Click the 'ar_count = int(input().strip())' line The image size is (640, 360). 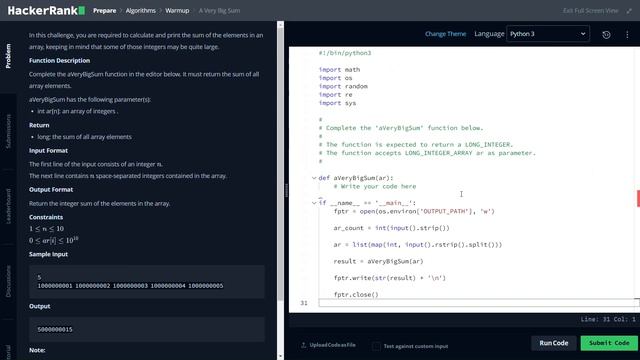tap(391, 228)
